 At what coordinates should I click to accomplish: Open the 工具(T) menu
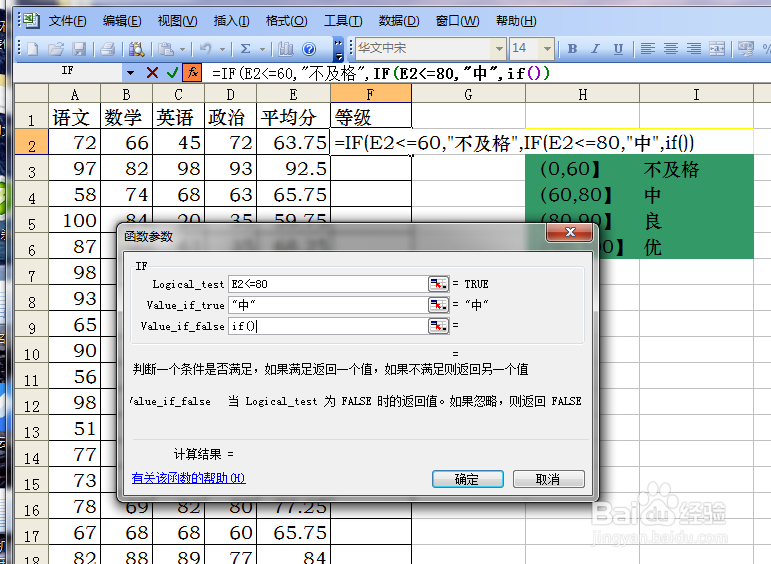[343, 21]
